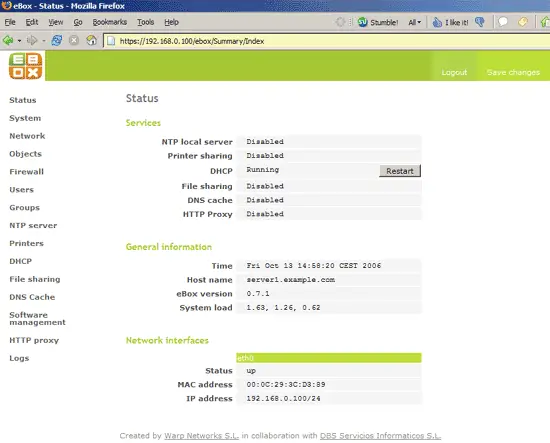Click the General information section heading

point(169,247)
